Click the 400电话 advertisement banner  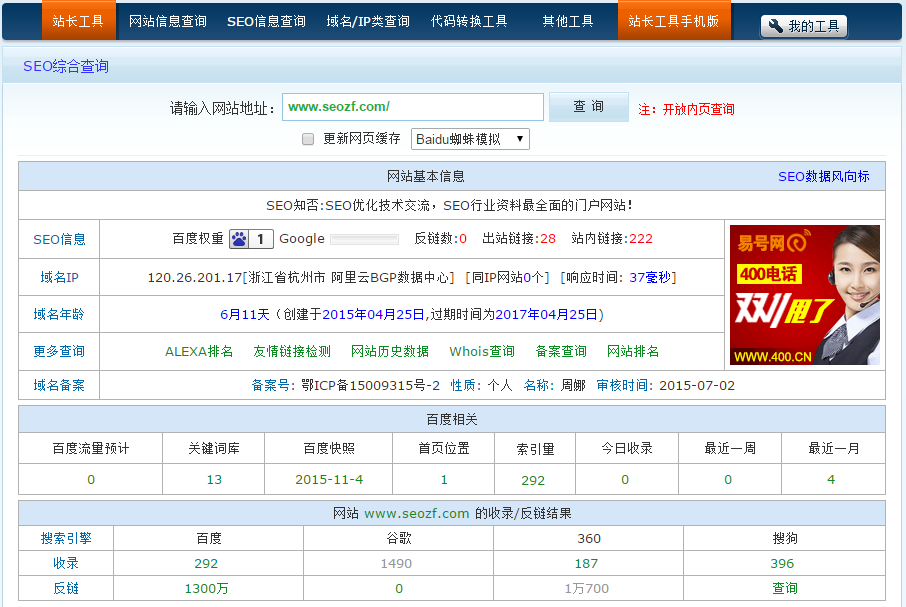point(805,295)
